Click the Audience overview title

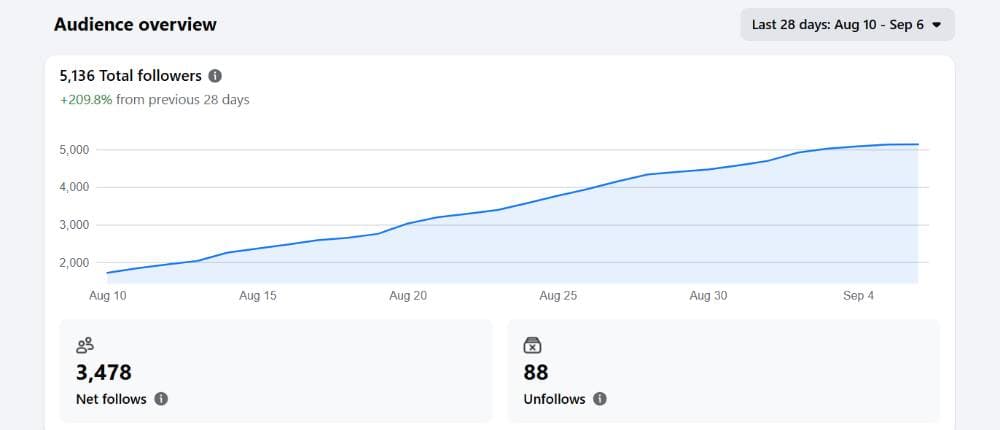(135, 24)
